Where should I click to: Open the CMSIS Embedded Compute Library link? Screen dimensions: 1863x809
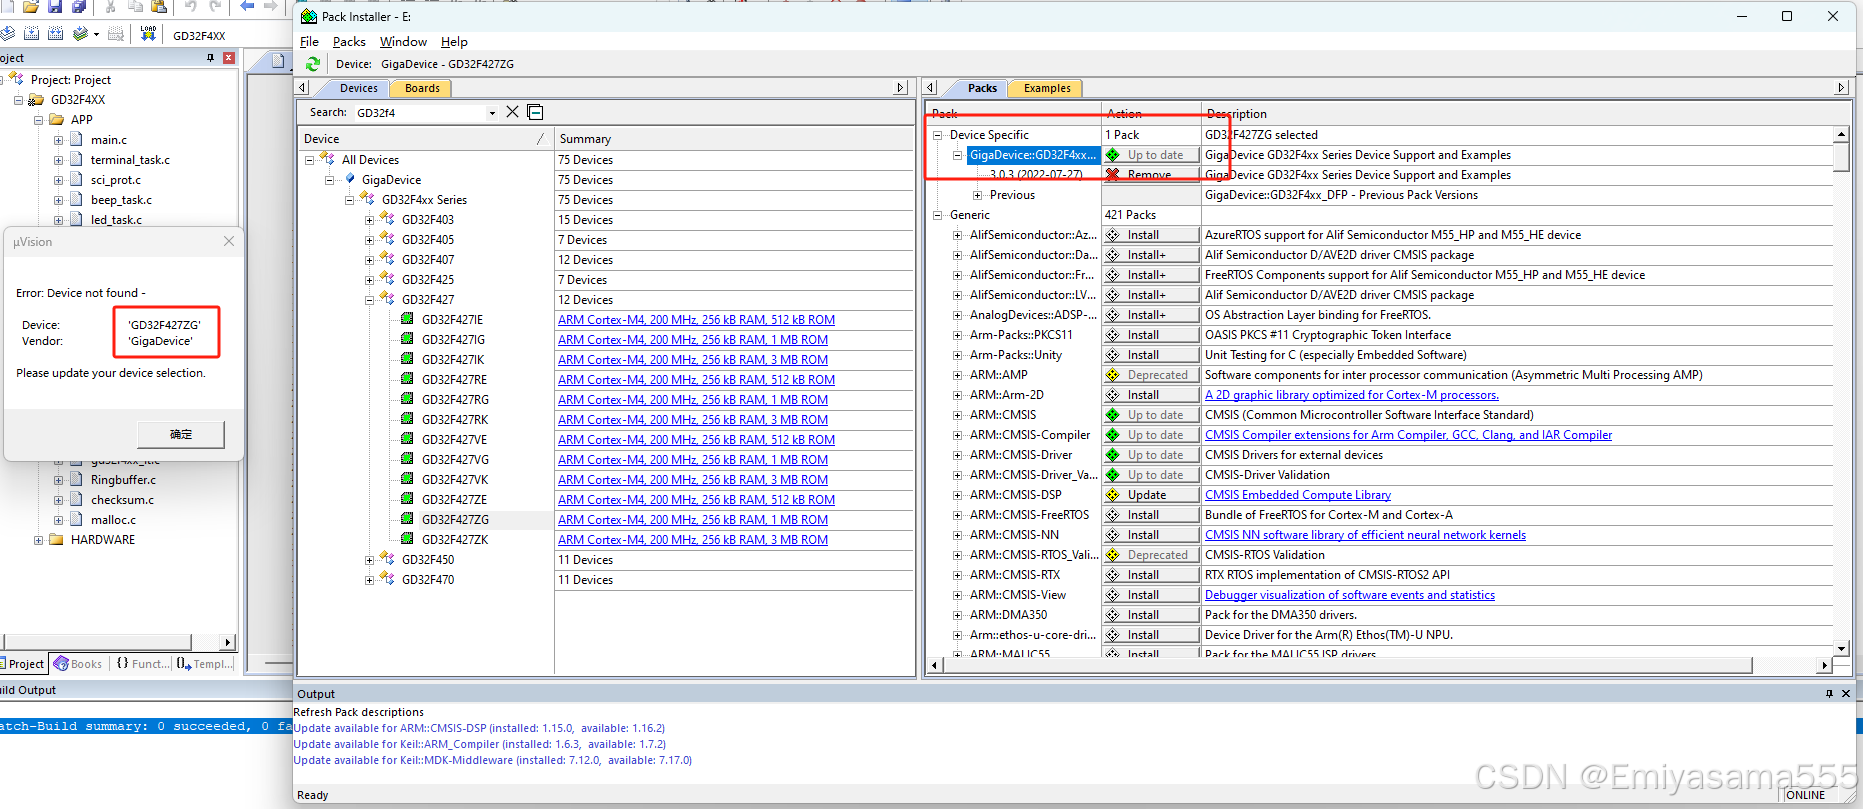pos(1297,494)
